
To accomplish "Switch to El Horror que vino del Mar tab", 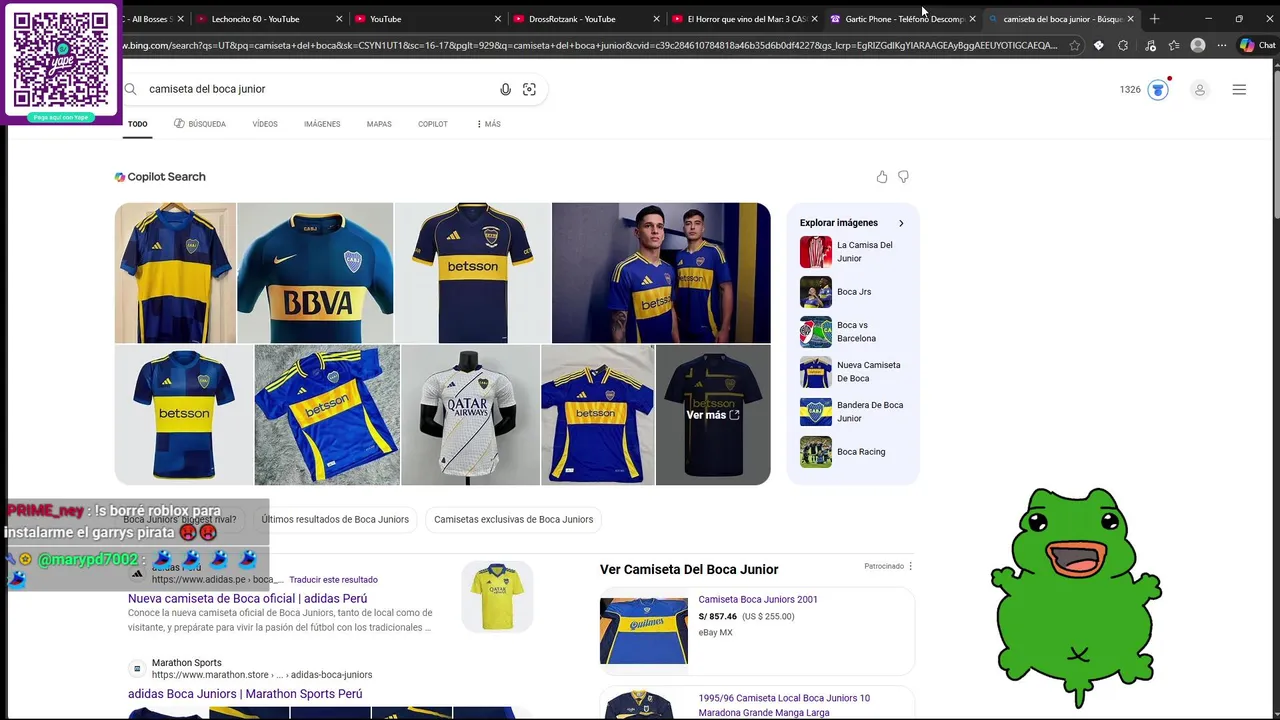I will coord(745,19).
